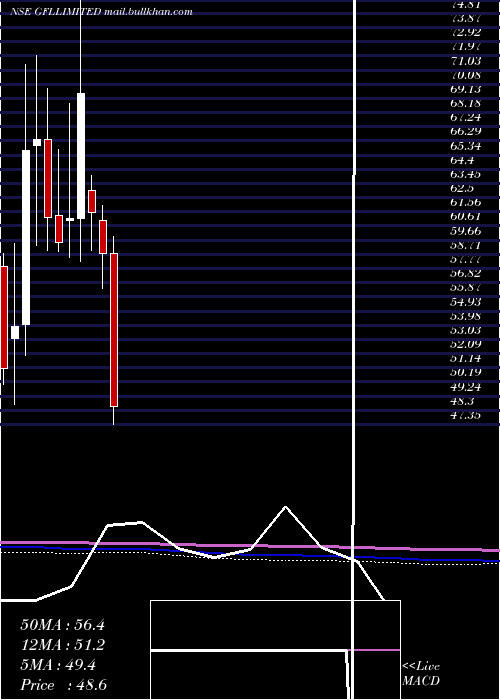This screenshot has width=500, height=700.
Task: Click the 12MA : 51.2 reading
Action: point(62,645)
